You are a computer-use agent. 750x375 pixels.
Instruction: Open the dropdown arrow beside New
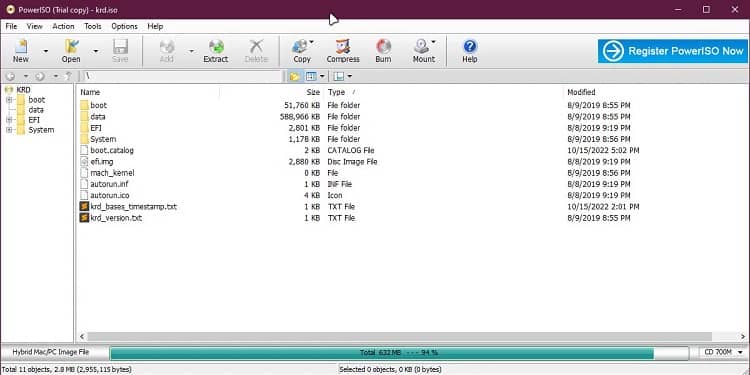point(45,51)
